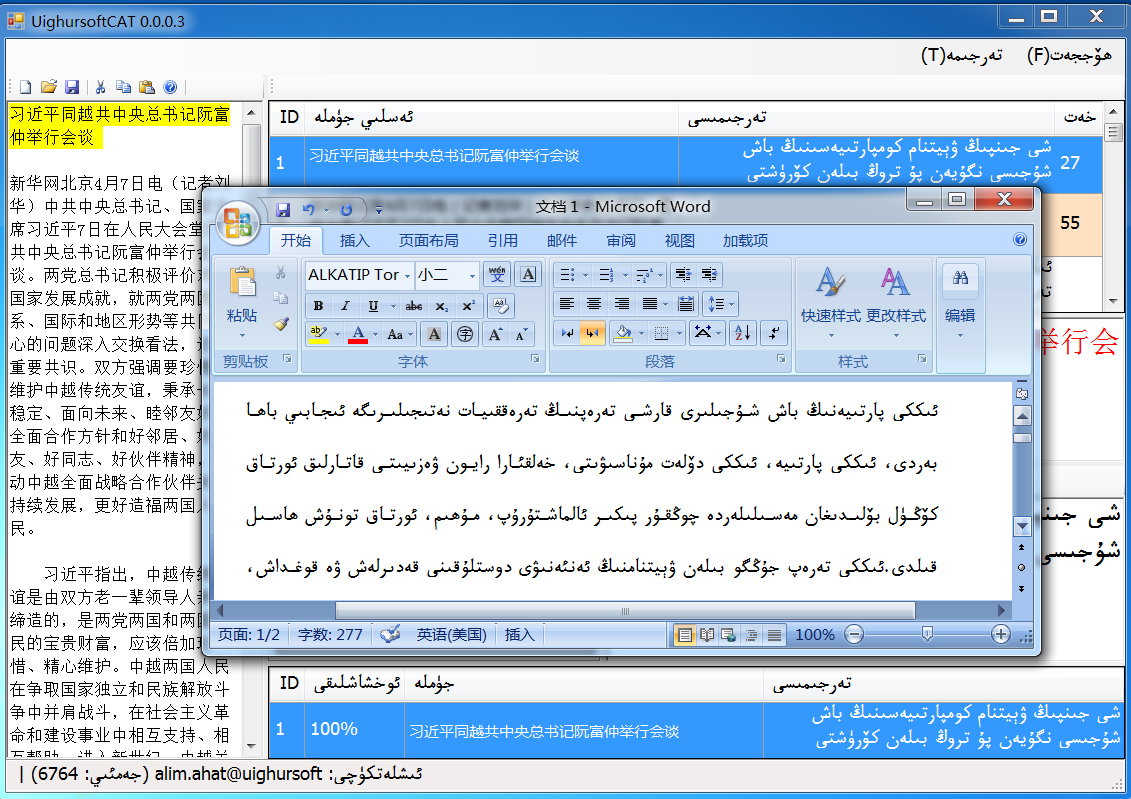
Task: Click the 更改样式 change styles button
Action: click(895, 303)
